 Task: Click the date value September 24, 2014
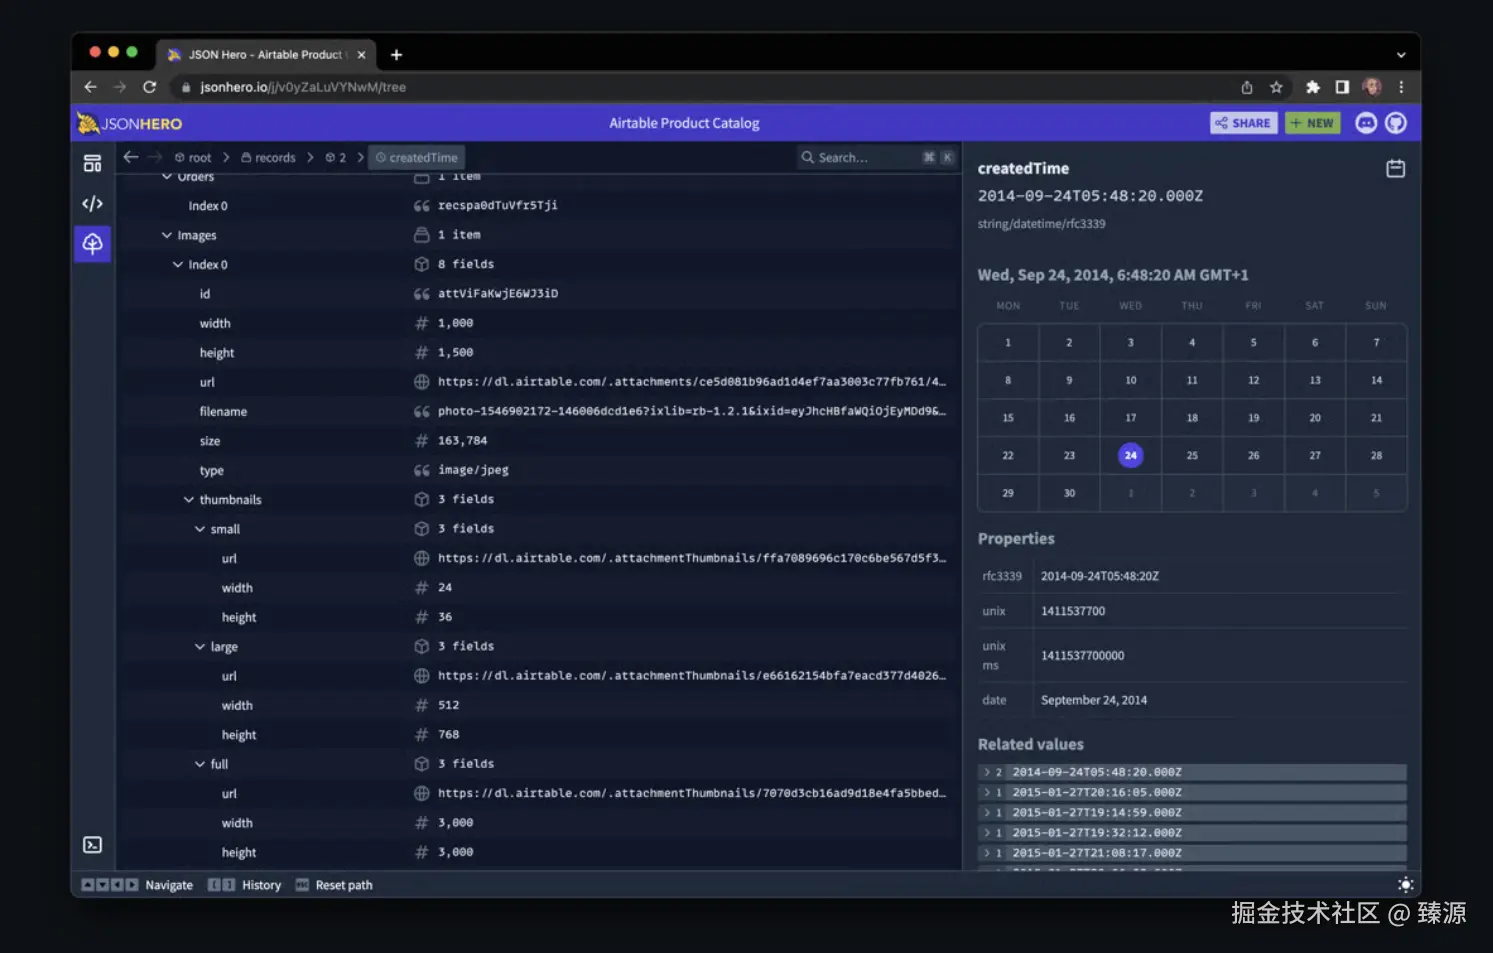click(1093, 700)
